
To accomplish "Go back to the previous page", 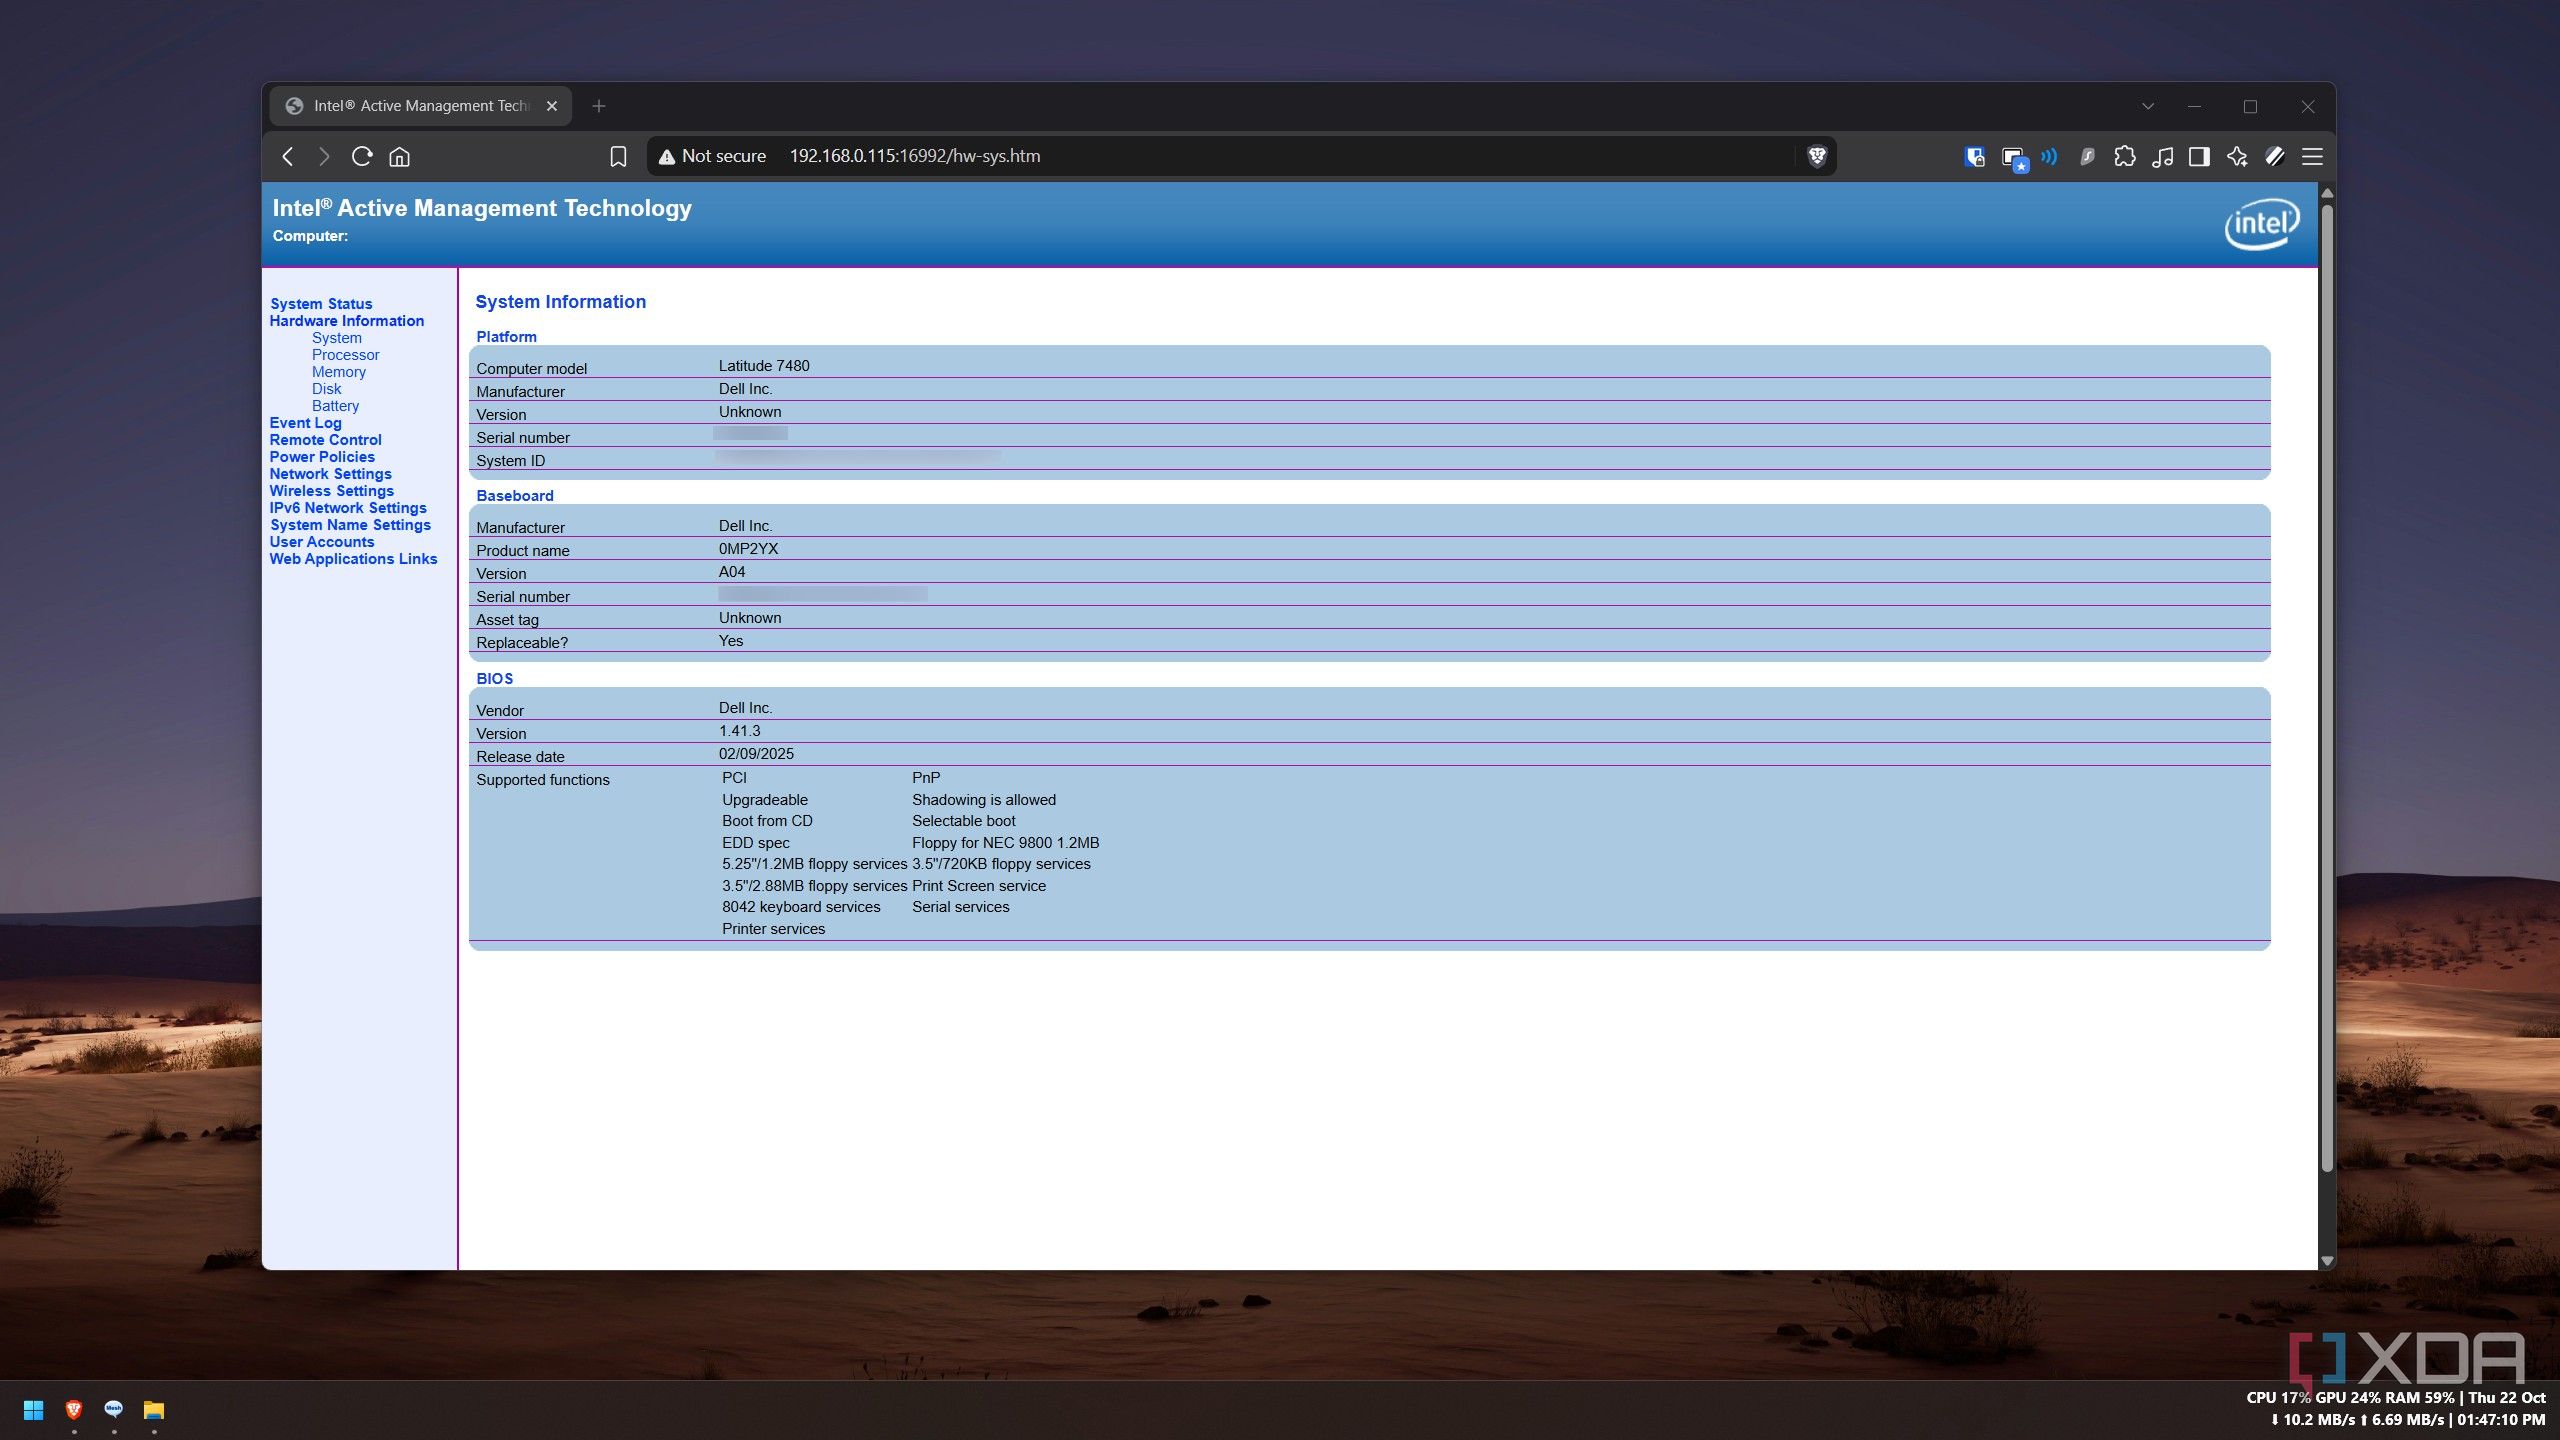I will click(x=288, y=156).
